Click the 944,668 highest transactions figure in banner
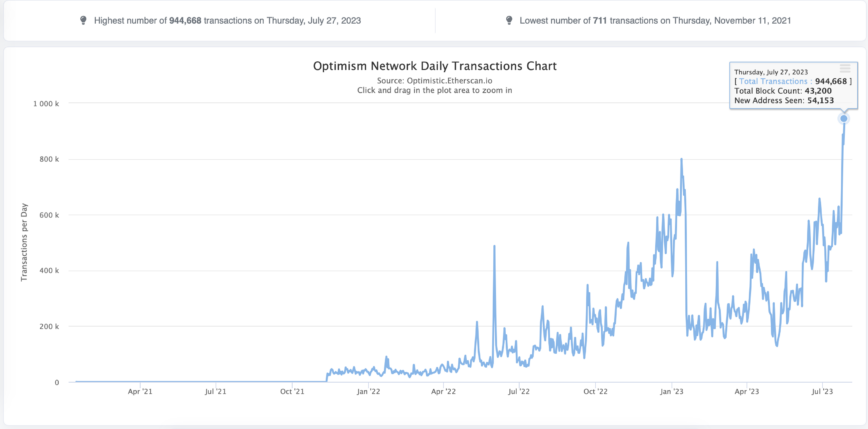 click(x=185, y=21)
